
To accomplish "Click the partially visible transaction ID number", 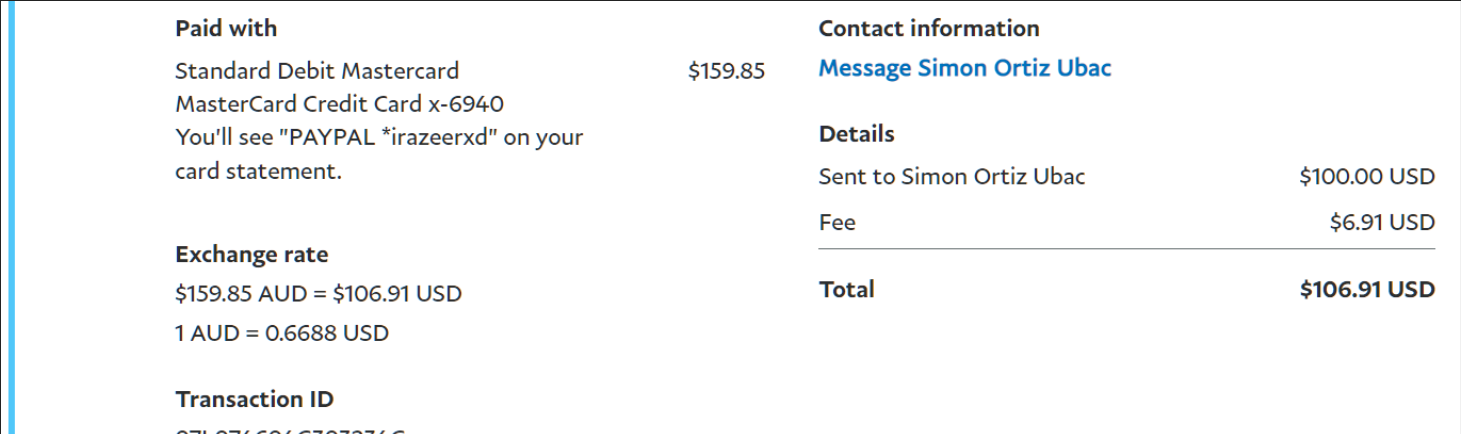I will [x=290, y=430].
